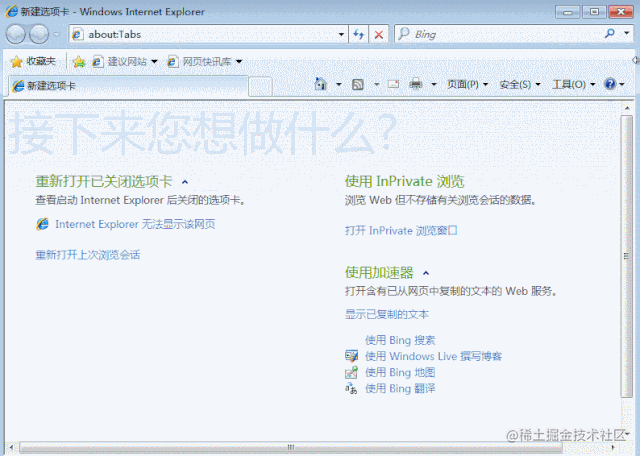Click the Refresh page icon
Screen dimensions: 640x456
[x=358, y=34]
